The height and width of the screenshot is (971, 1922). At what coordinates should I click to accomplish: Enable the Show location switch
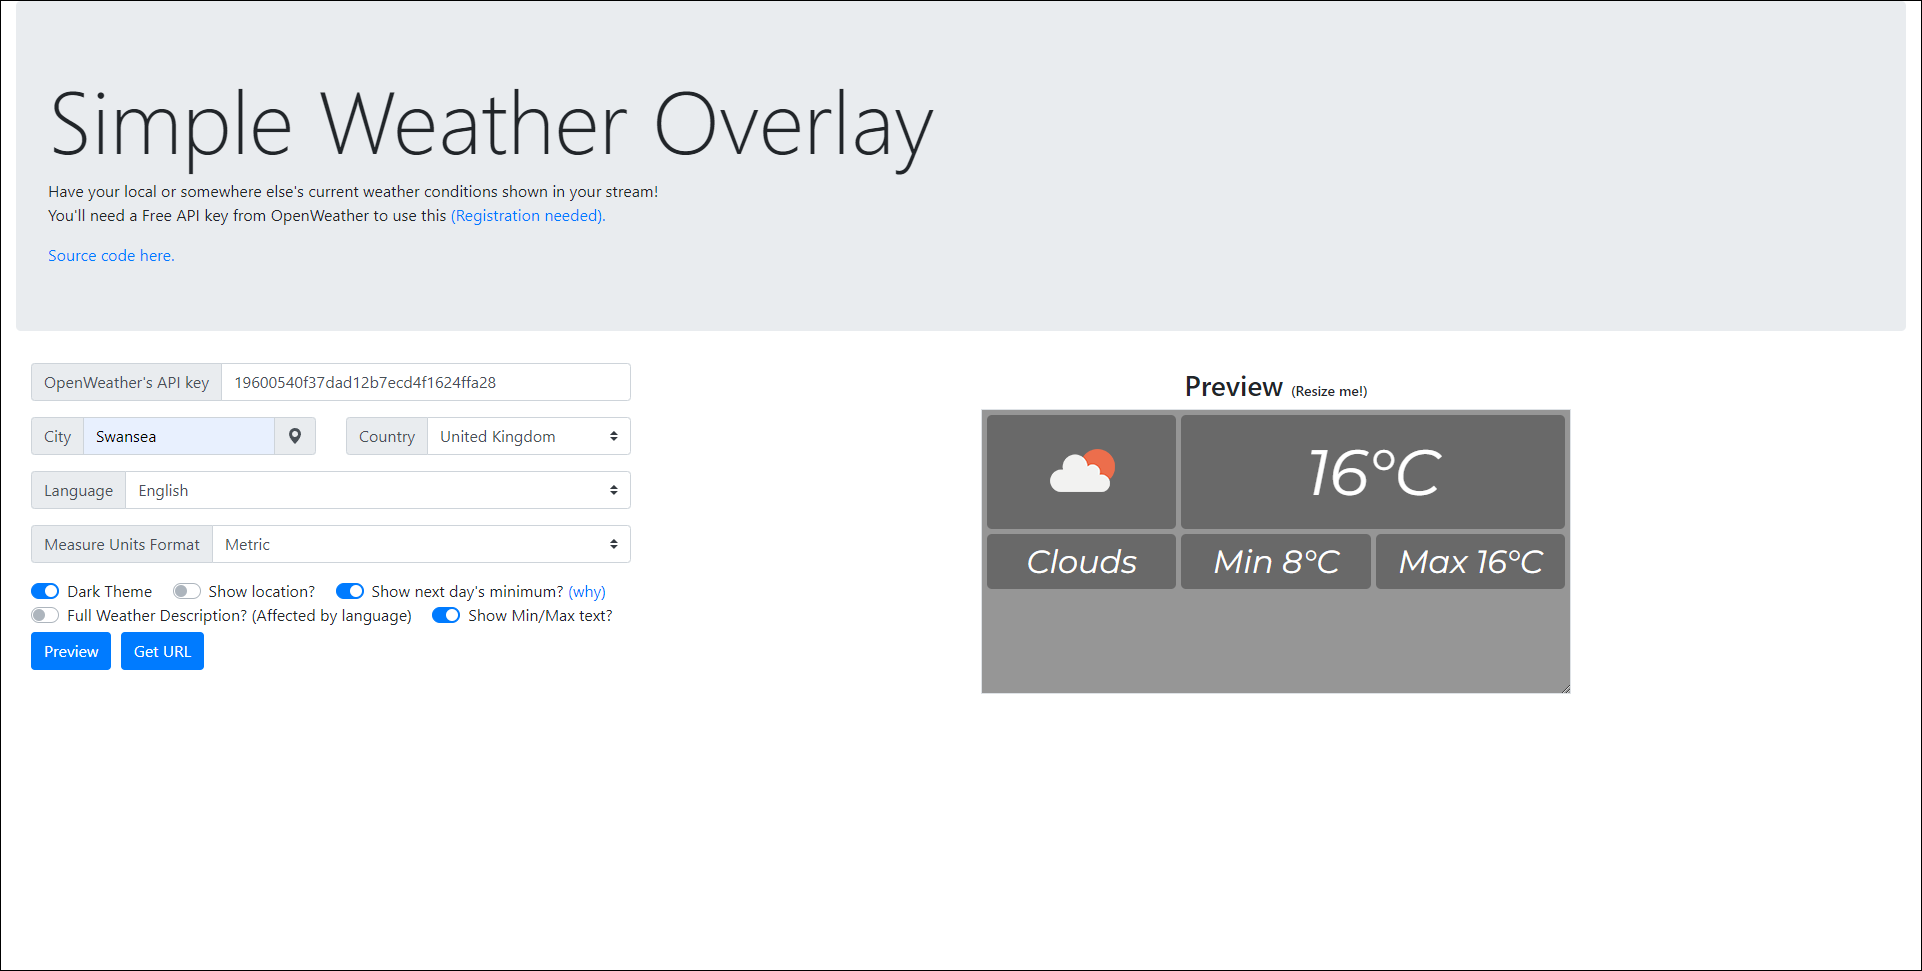coord(187,591)
